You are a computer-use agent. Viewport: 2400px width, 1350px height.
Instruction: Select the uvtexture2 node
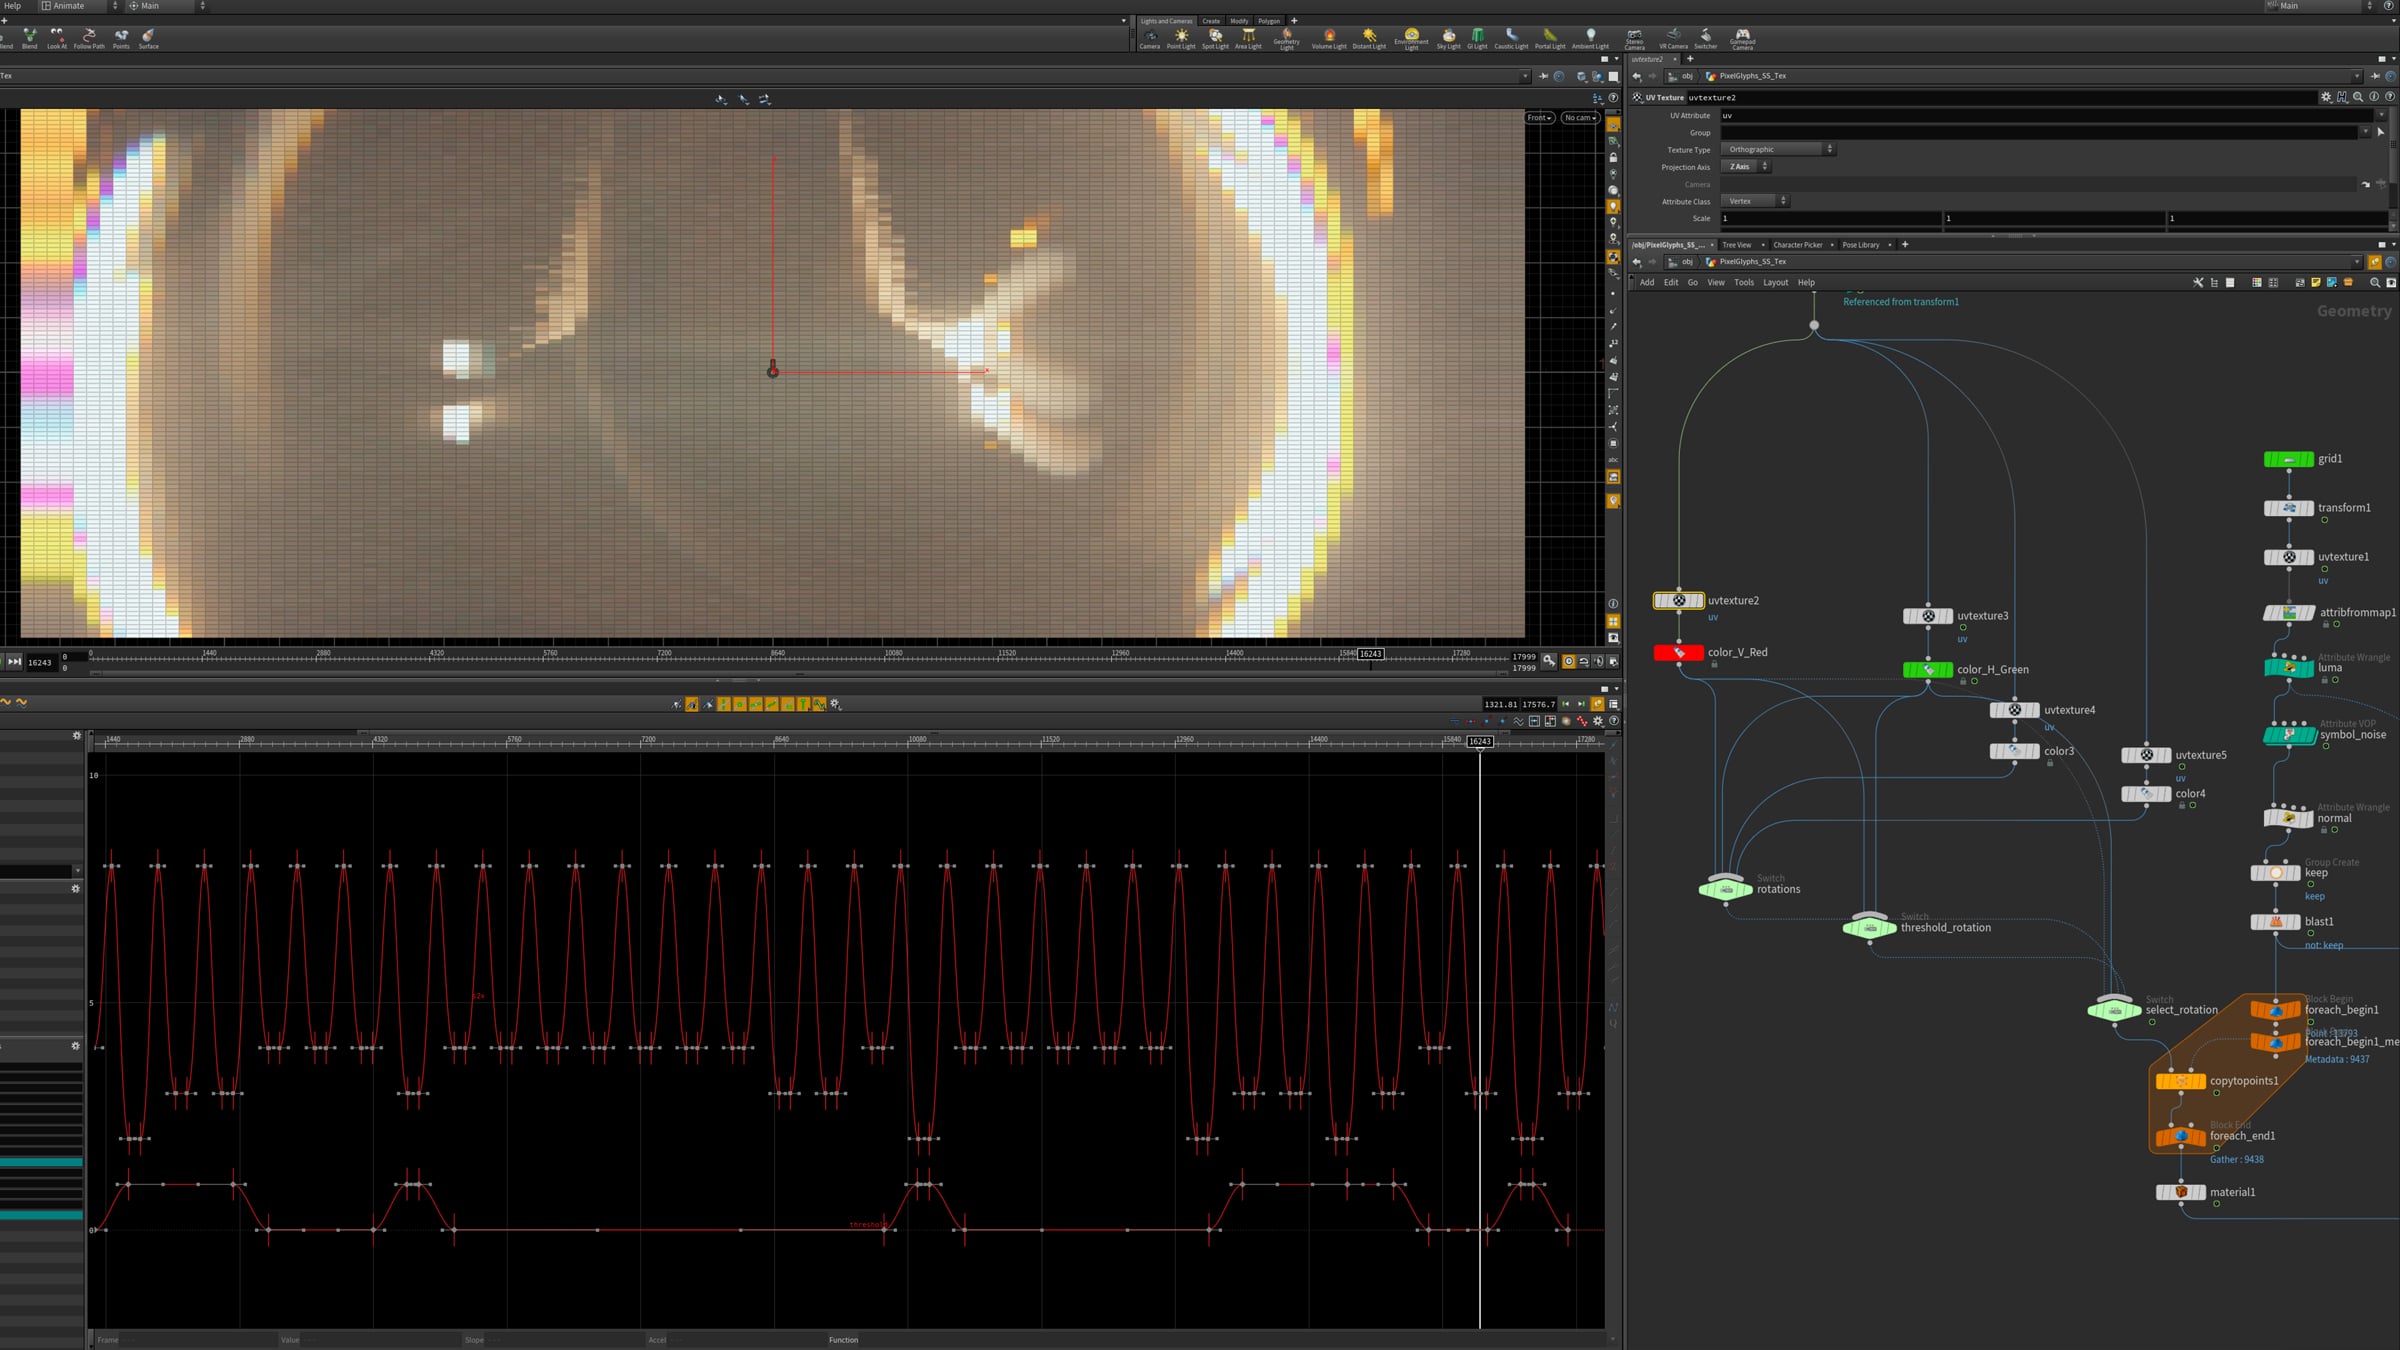click(1679, 601)
